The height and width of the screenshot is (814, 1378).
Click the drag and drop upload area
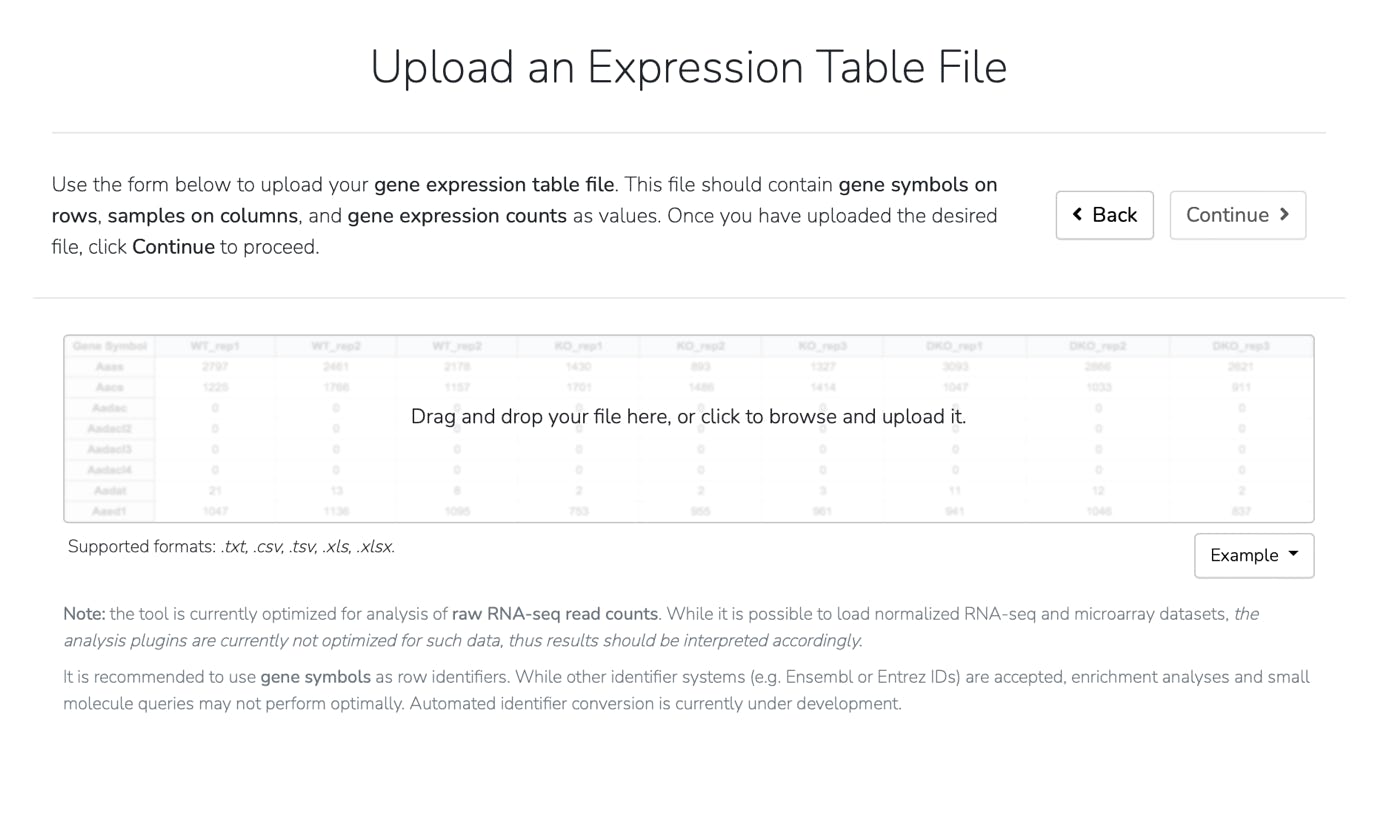click(x=688, y=470)
